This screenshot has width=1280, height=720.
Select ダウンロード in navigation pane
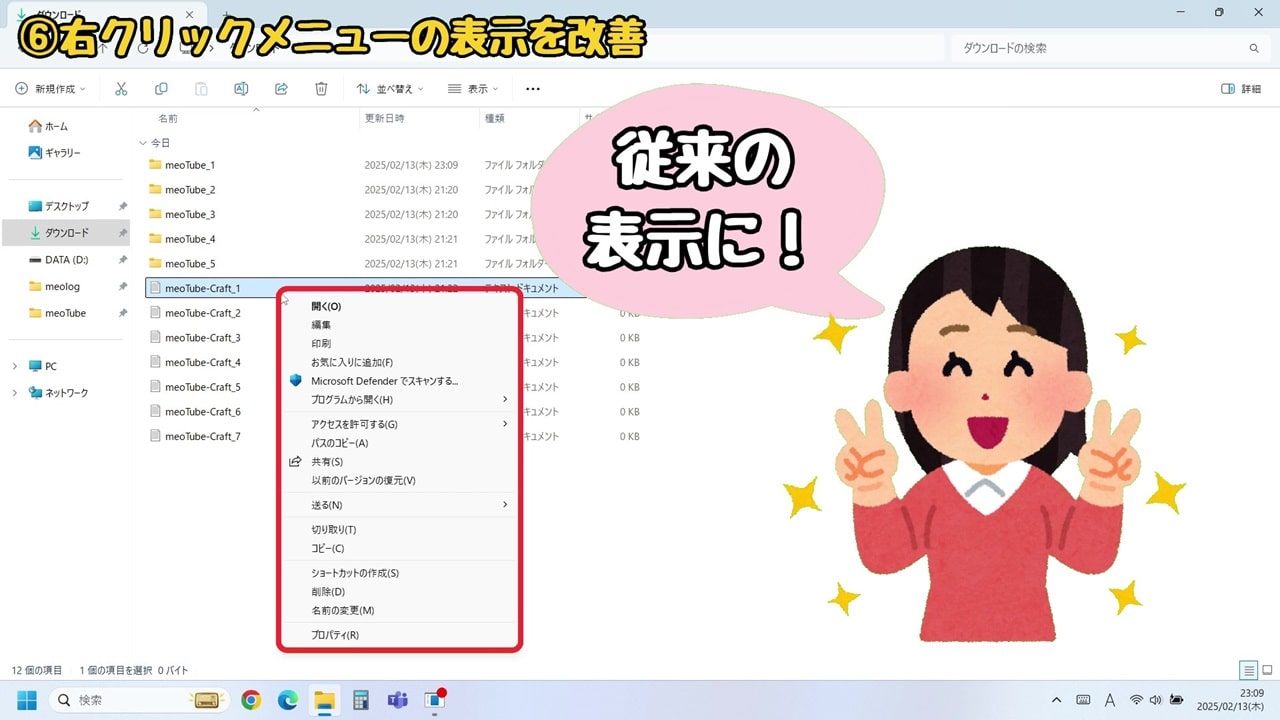click(x=66, y=233)
